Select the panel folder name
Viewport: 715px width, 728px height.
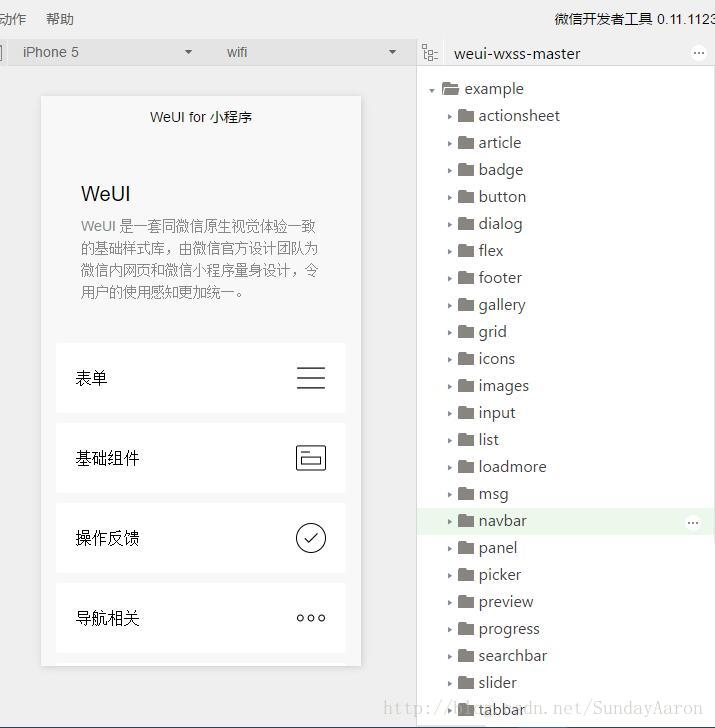[498, 548]
